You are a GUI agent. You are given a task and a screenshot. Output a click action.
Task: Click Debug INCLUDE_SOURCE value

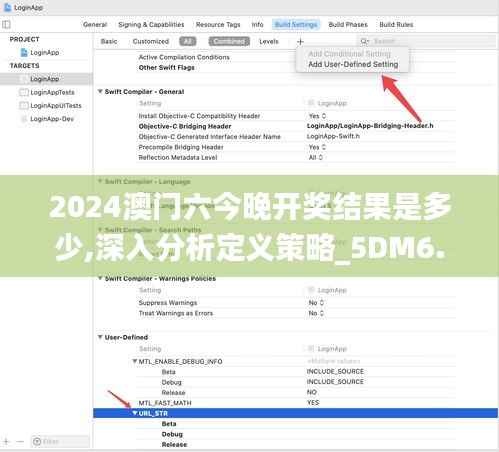335,382
